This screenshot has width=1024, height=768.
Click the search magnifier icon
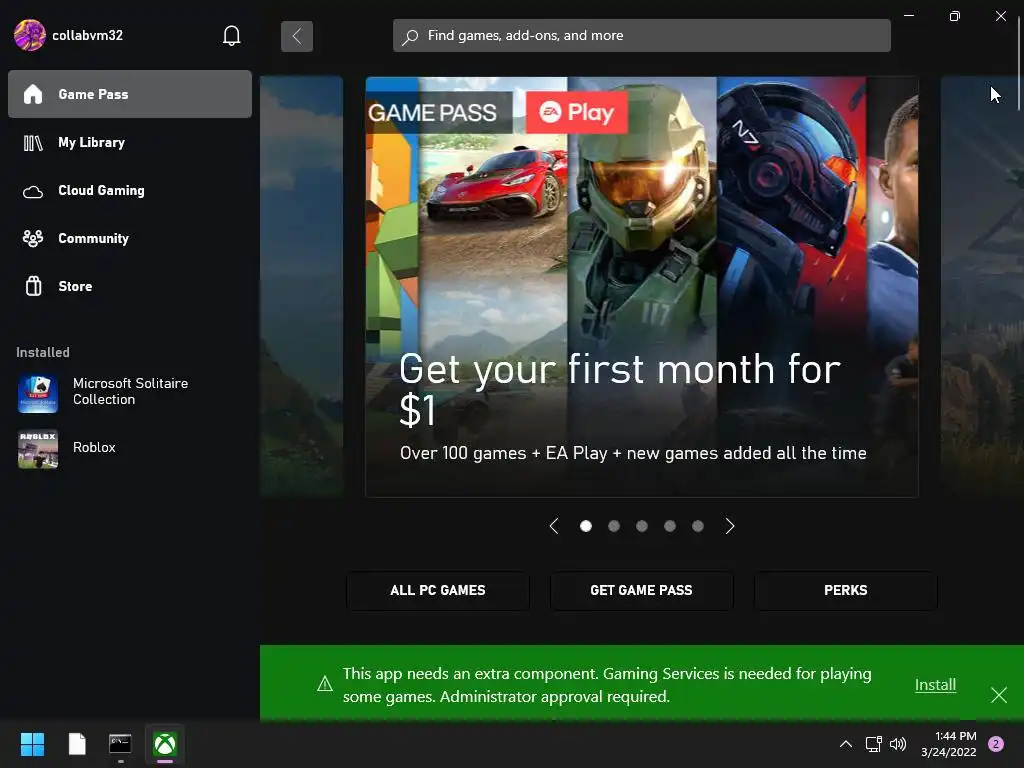click(x=409, y=37)
